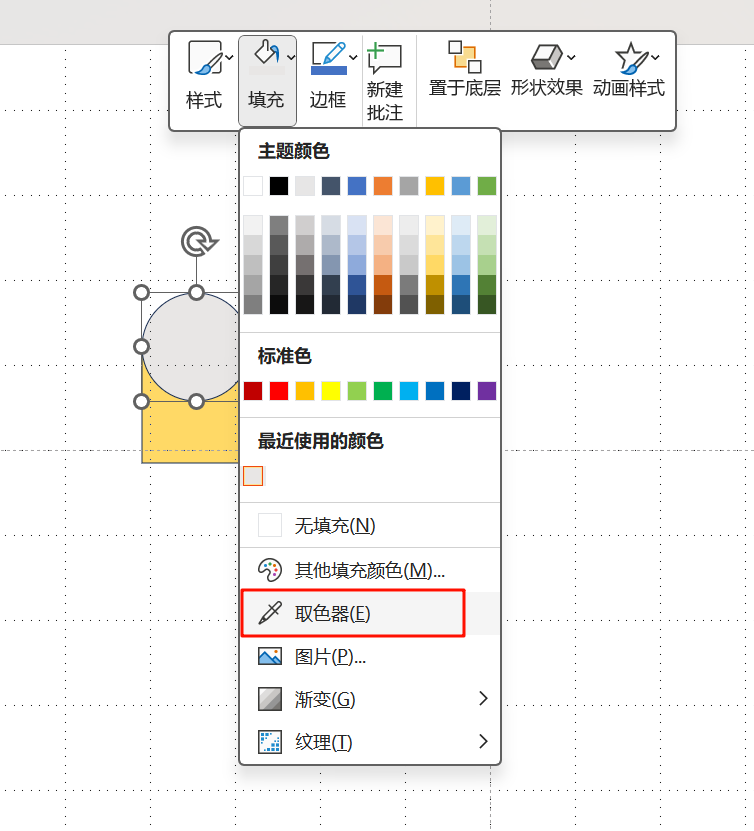Choose the recently used color swatch
Image resolution: width=754 pixels, height=831 pixels.
[x=253, y=476]
